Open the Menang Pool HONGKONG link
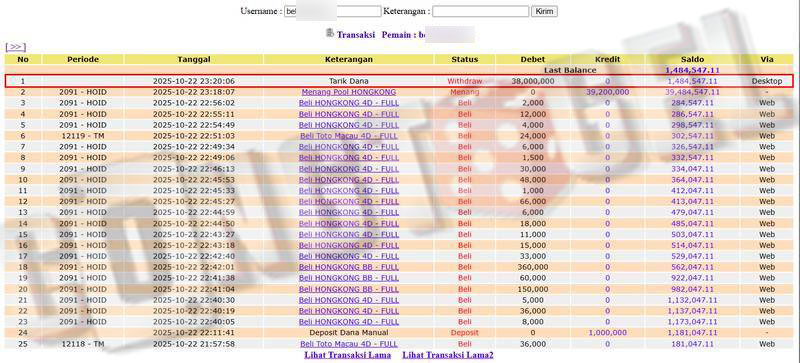Screen dimensions: 800x363 click(348, 92)
